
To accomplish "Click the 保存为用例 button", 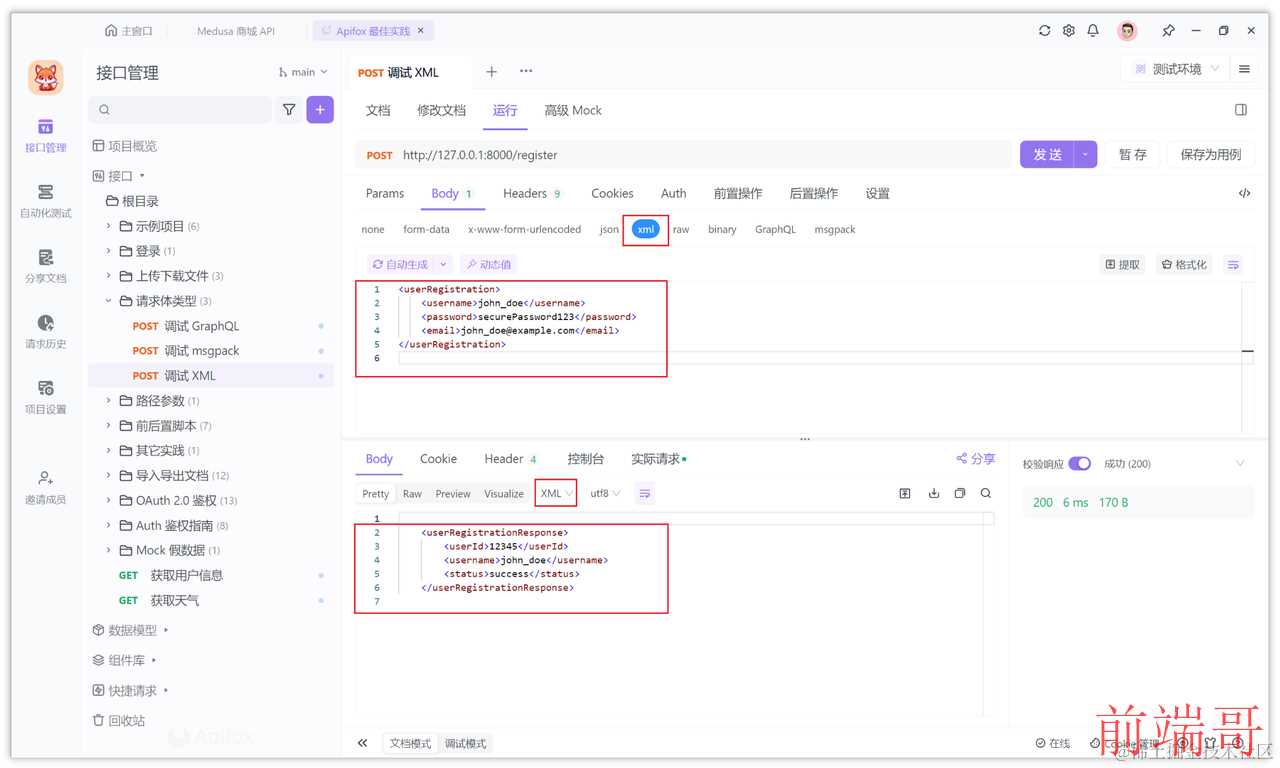I will click(1210, 154).
